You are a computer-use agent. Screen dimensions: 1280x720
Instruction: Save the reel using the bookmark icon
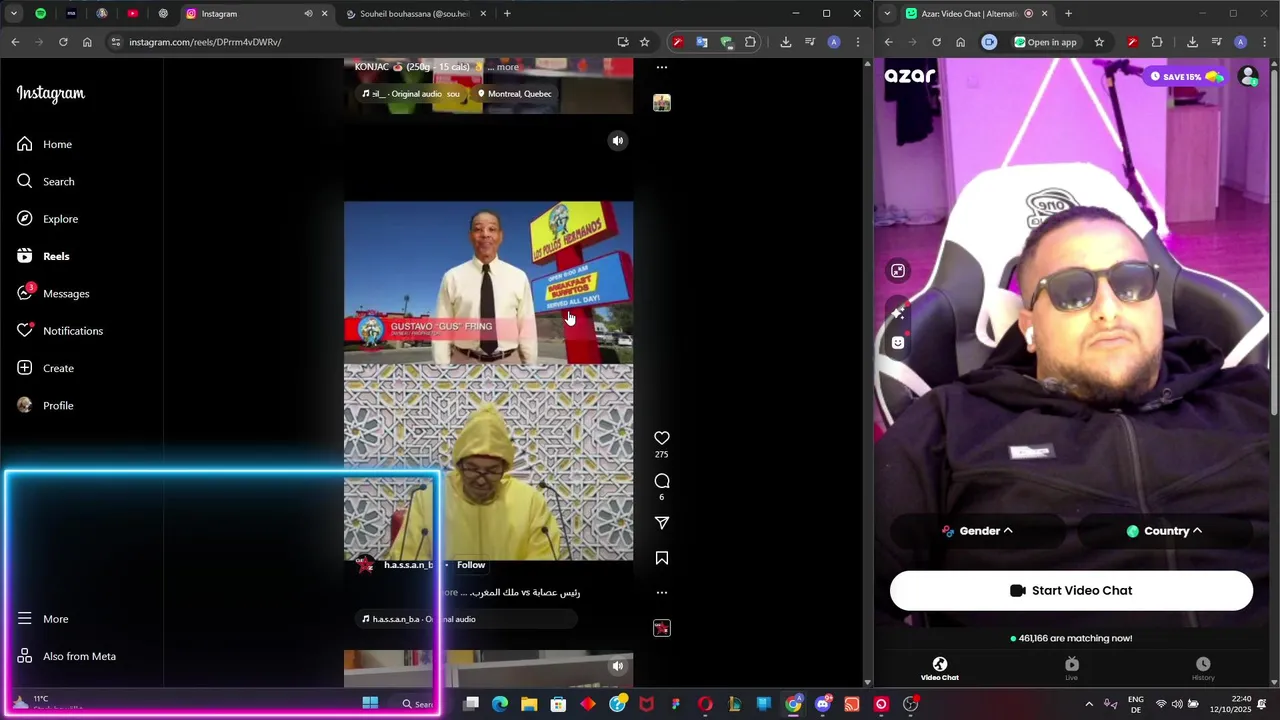click(x=662, y=558)
